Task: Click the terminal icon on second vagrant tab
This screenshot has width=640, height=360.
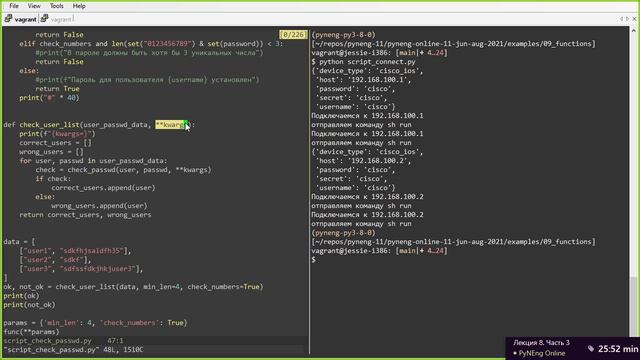Action: click(45, 19)
